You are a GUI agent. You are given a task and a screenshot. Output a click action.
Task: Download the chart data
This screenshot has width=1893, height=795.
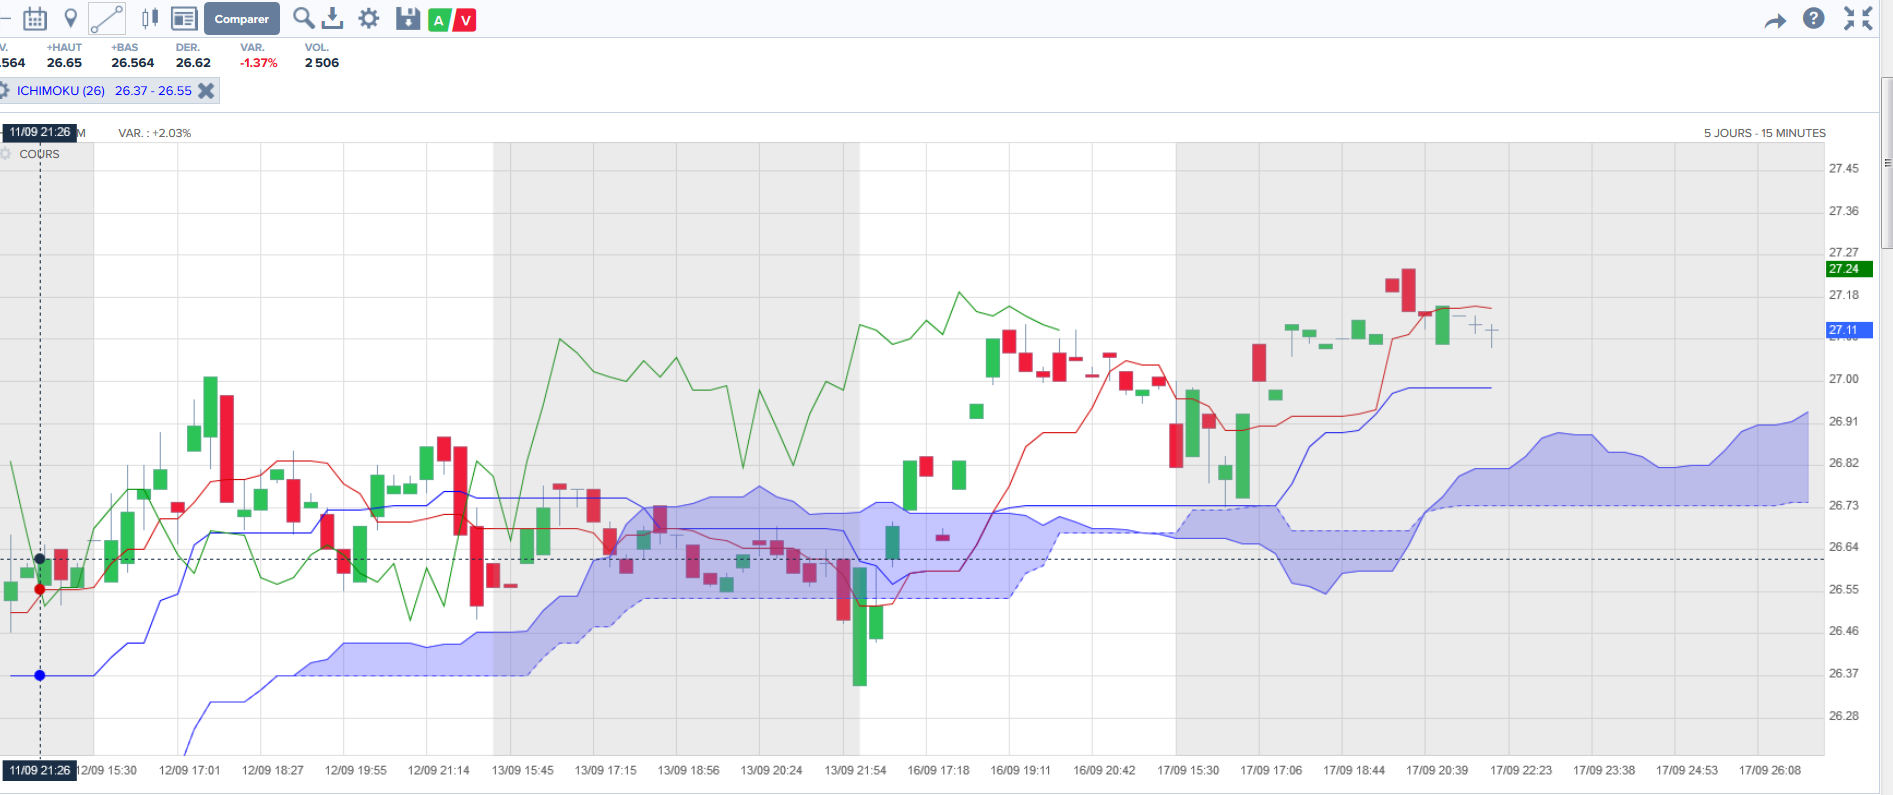click(333, 18)
